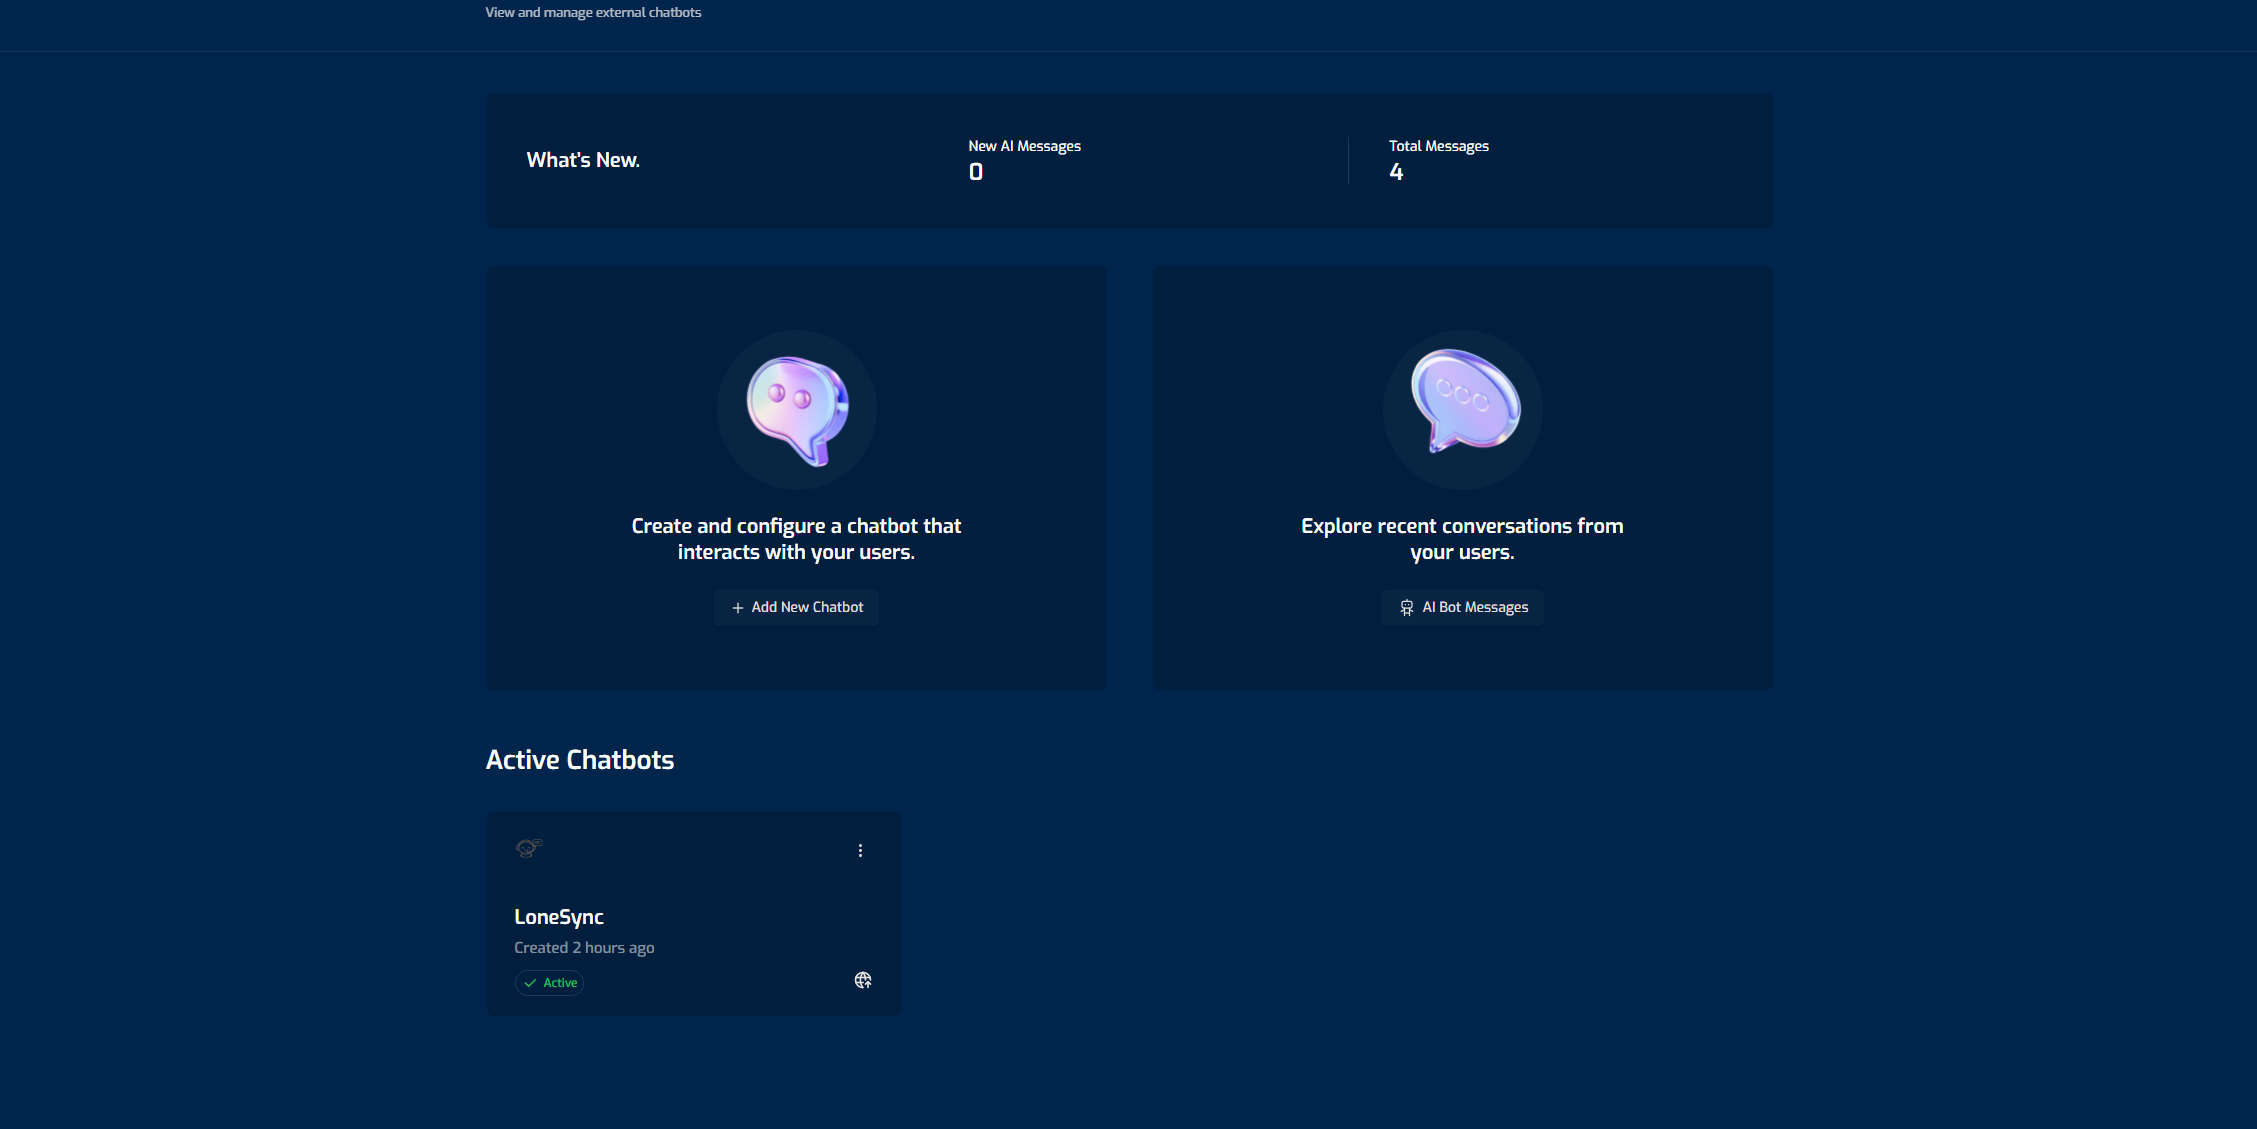Click the globe publish icon on LoneSync
Screen dimensions: 2257x1129
point(863,980)
